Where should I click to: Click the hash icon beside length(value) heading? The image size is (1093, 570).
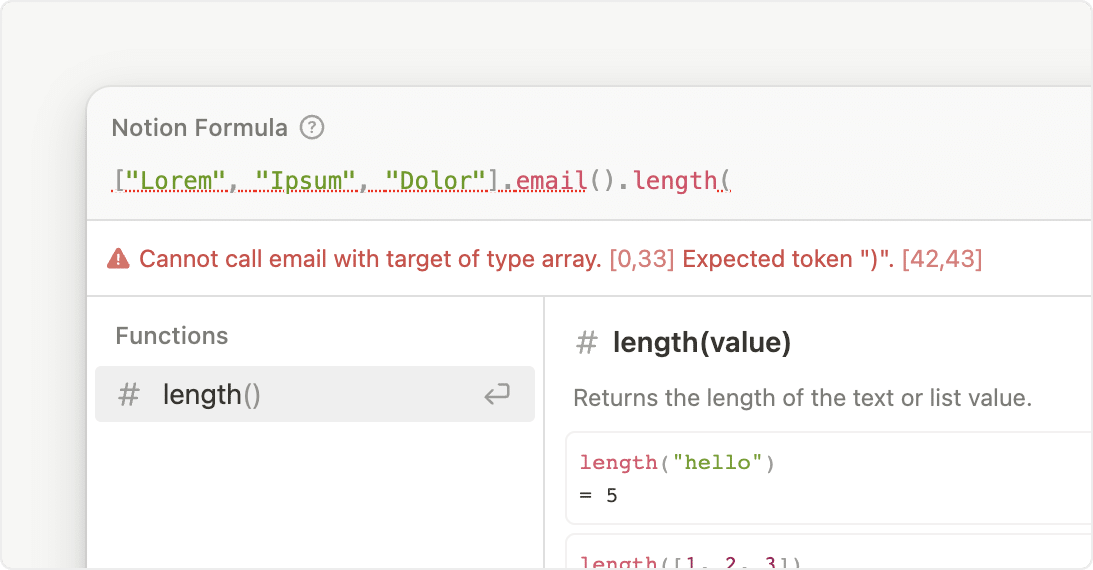586,342
